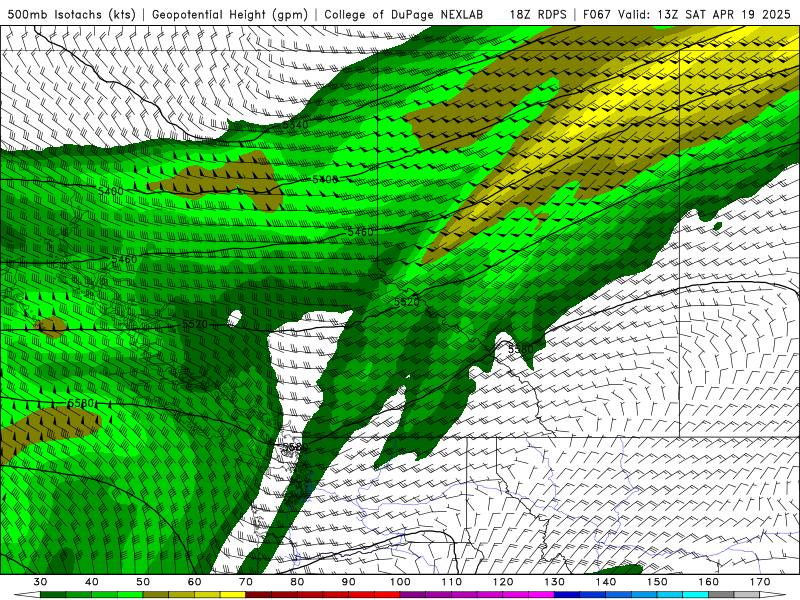Click the 5340 height contour label
Screen dimensions: 800x600
coord(295,125)
